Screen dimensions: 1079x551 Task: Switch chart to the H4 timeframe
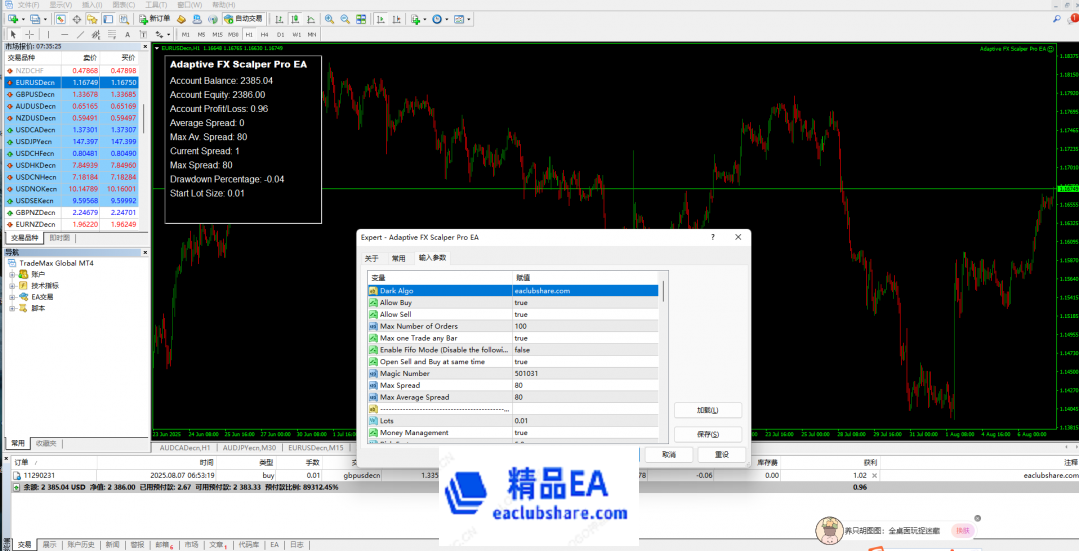(x=265, y=34)
